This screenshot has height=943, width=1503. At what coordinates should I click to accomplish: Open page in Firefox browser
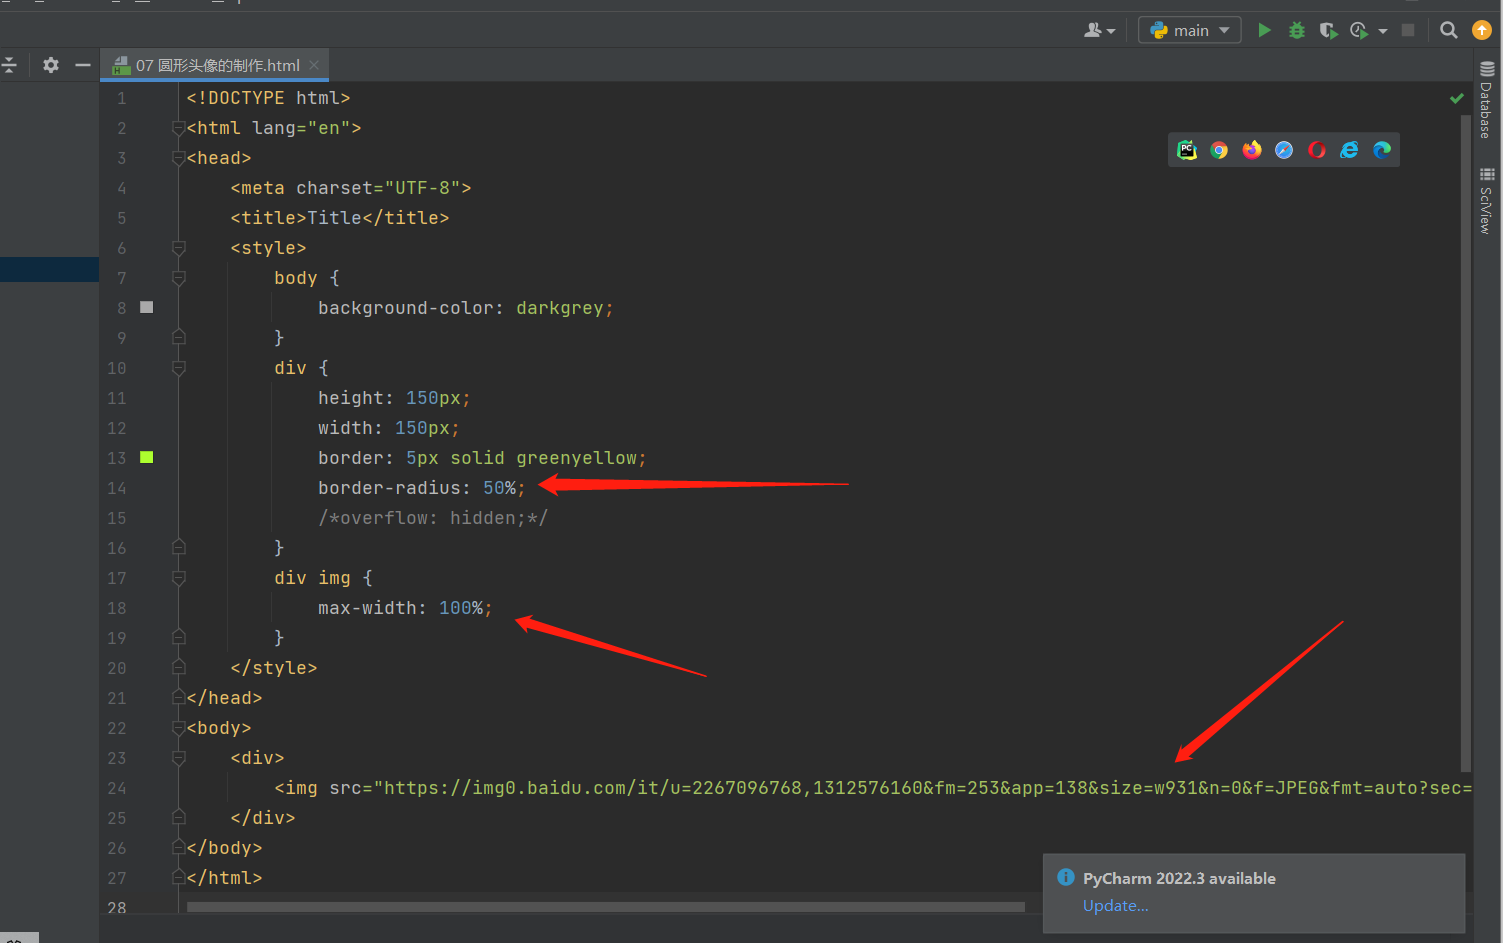1252,150
